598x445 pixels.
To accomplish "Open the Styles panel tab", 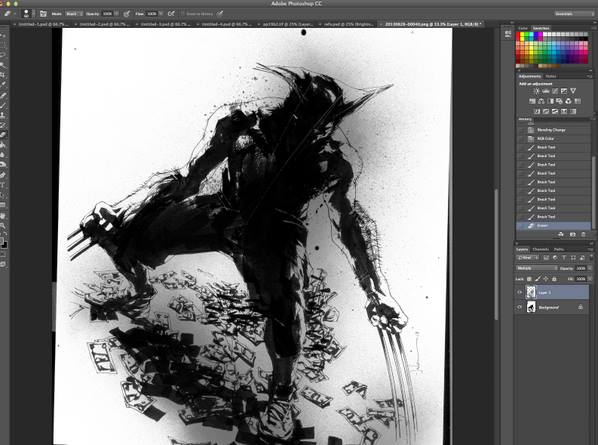I will pos(550,76).
